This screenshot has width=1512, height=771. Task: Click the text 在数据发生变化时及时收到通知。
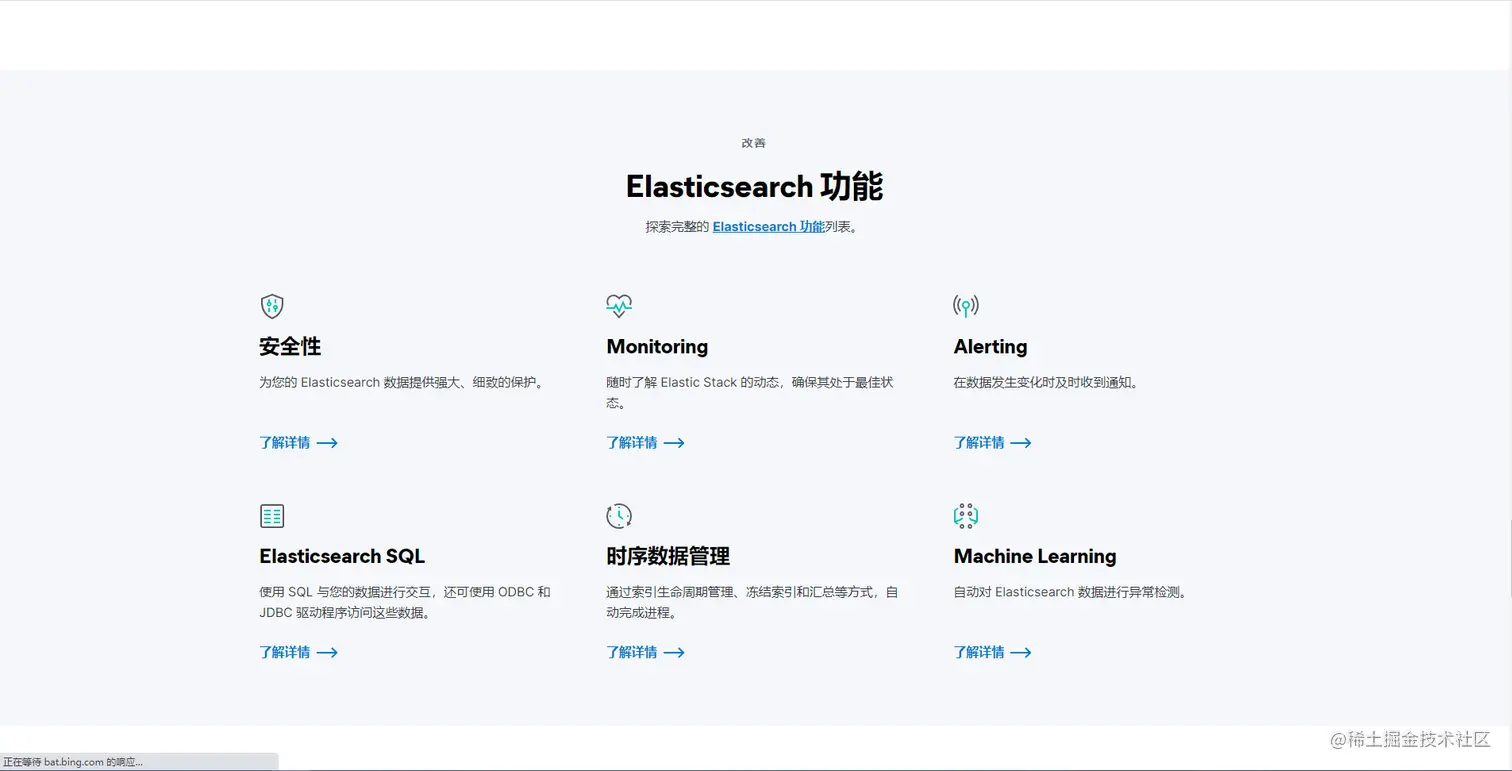pyautogui.click(x=1046, y=382)
